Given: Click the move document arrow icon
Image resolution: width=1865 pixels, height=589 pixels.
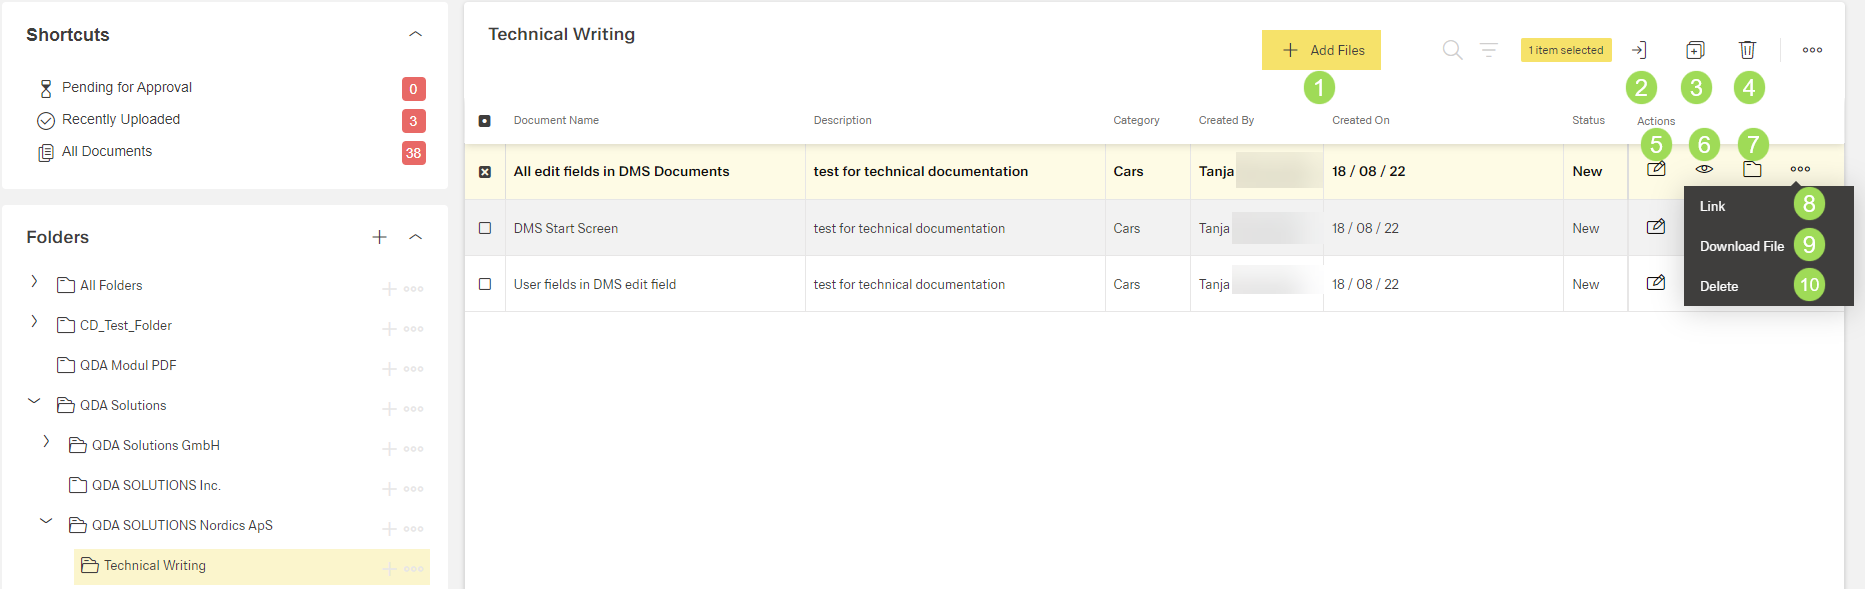Looking at the screenshot, I should click(1639, 50).
